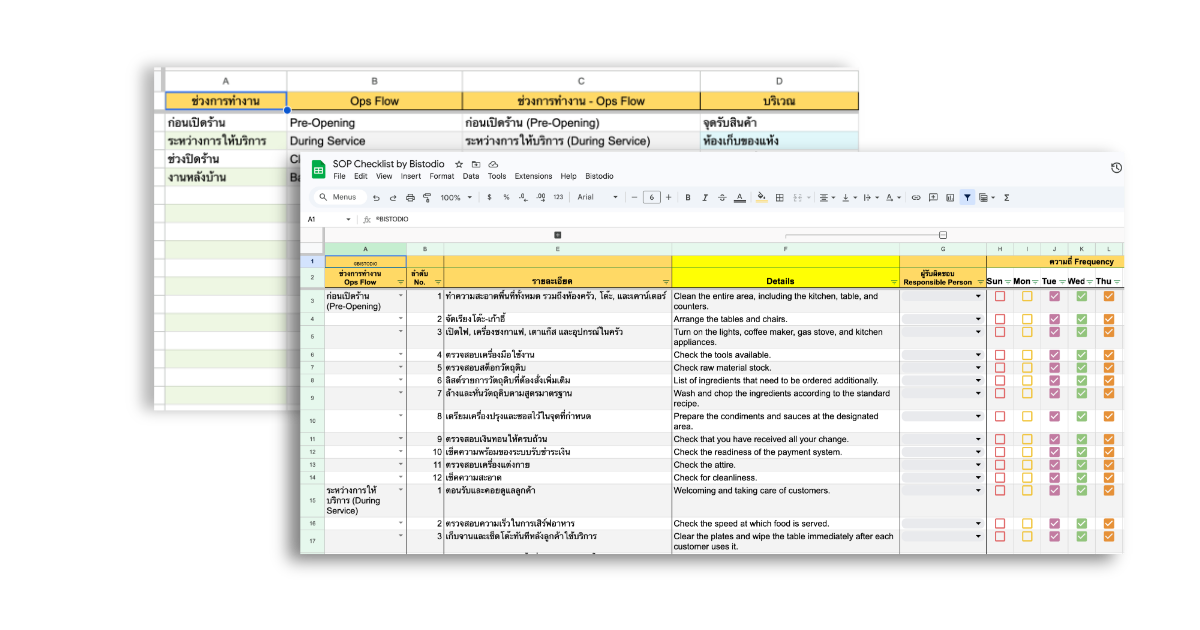This screenshot has height=630, width=1200.
Task: Click the A1 name box field
Action: point(327,219)
